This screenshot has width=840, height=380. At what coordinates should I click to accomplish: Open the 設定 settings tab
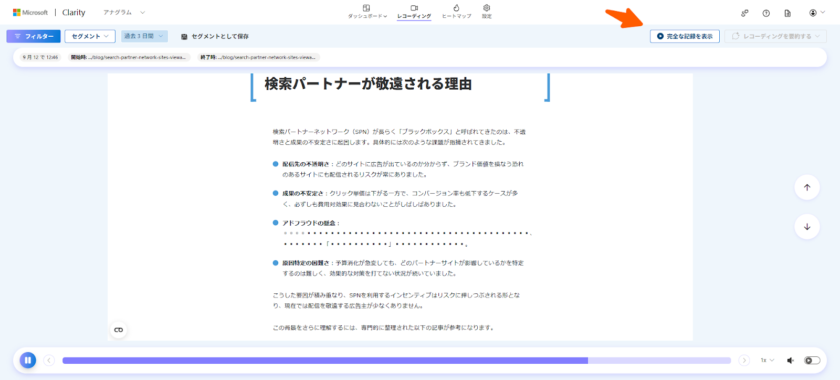click(x=486, y=12)
